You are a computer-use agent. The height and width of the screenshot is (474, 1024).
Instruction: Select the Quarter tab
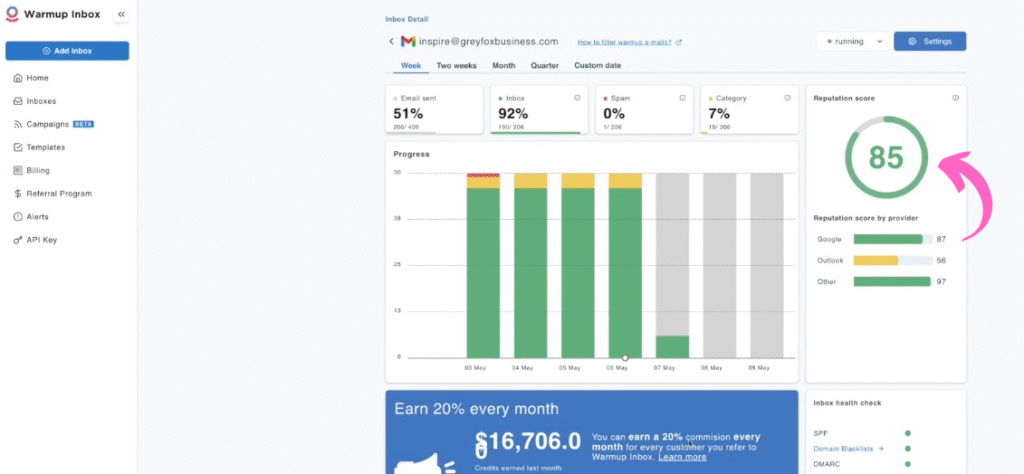pos(544,66)
